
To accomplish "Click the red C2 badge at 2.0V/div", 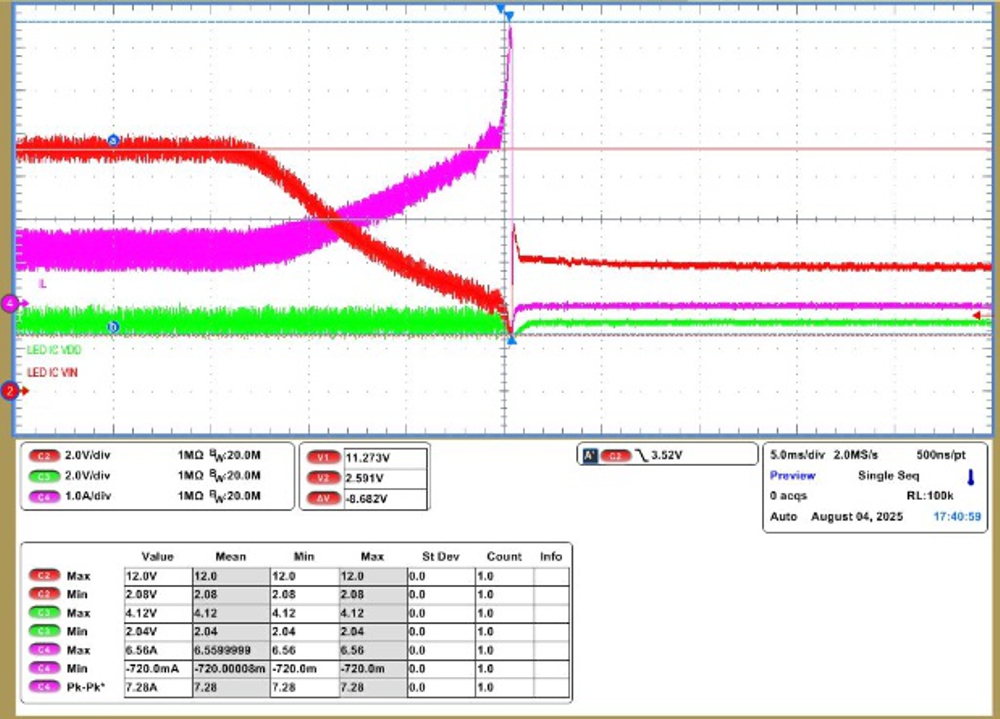I will pos(43,455).
